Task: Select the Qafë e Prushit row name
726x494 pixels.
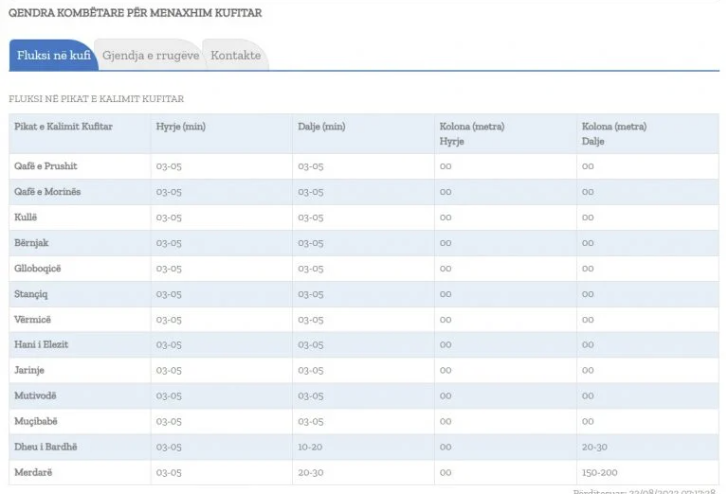Action: click(46, 166)
